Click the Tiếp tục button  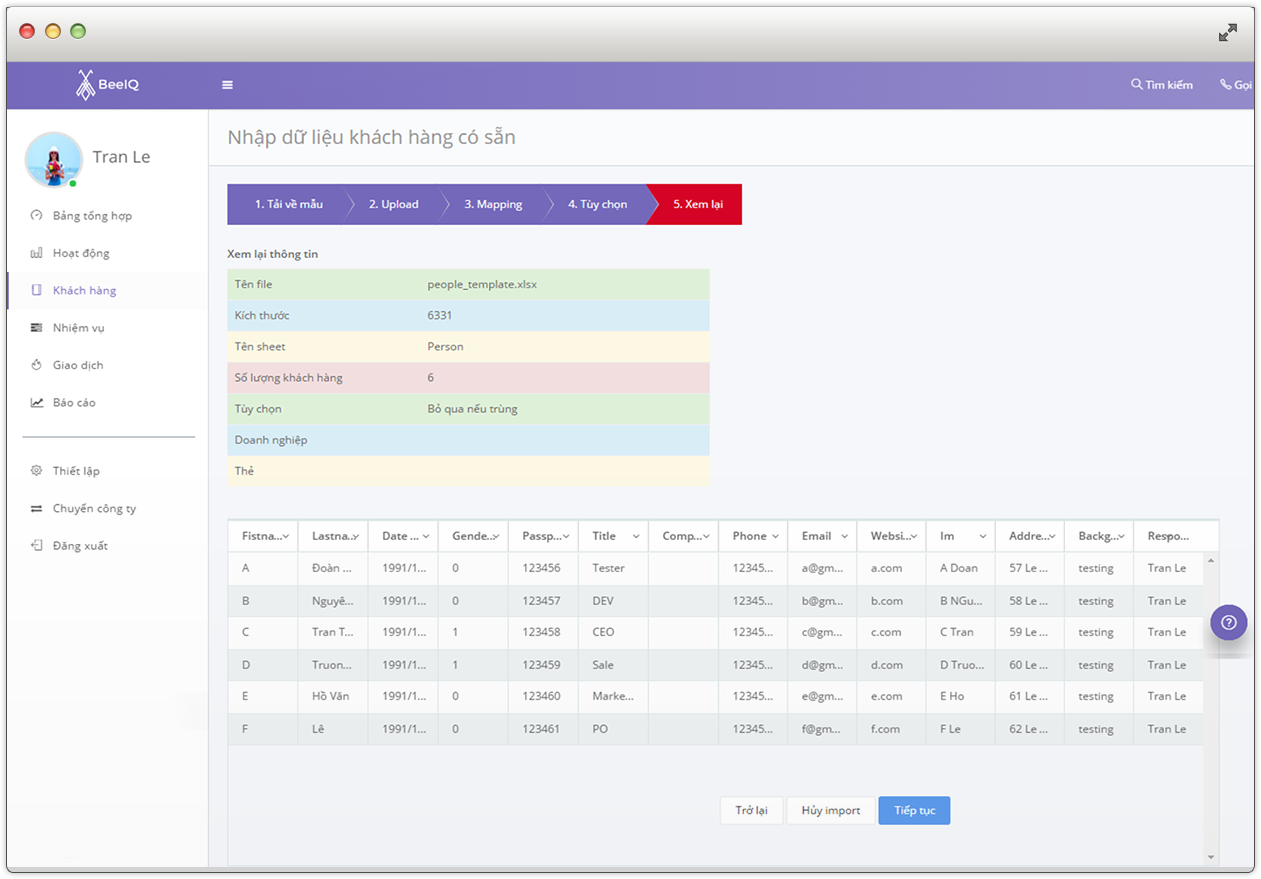tap(914, 810)
